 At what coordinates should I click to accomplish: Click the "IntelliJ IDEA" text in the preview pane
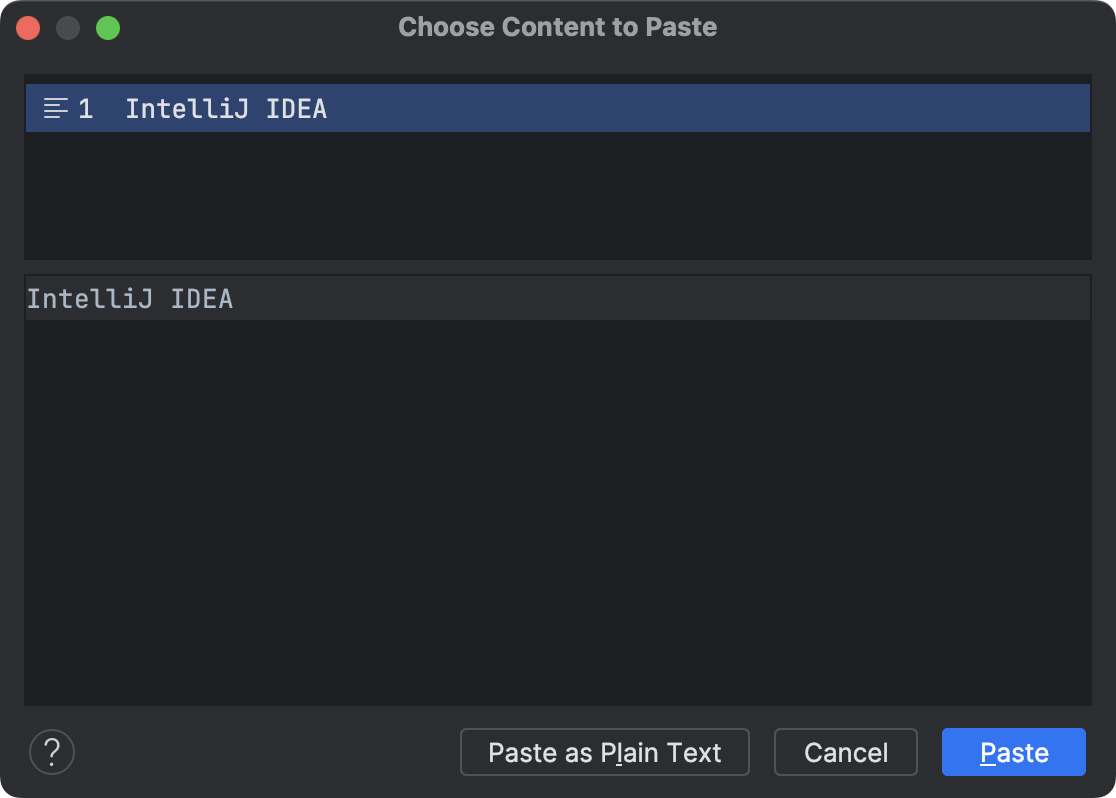130,299
